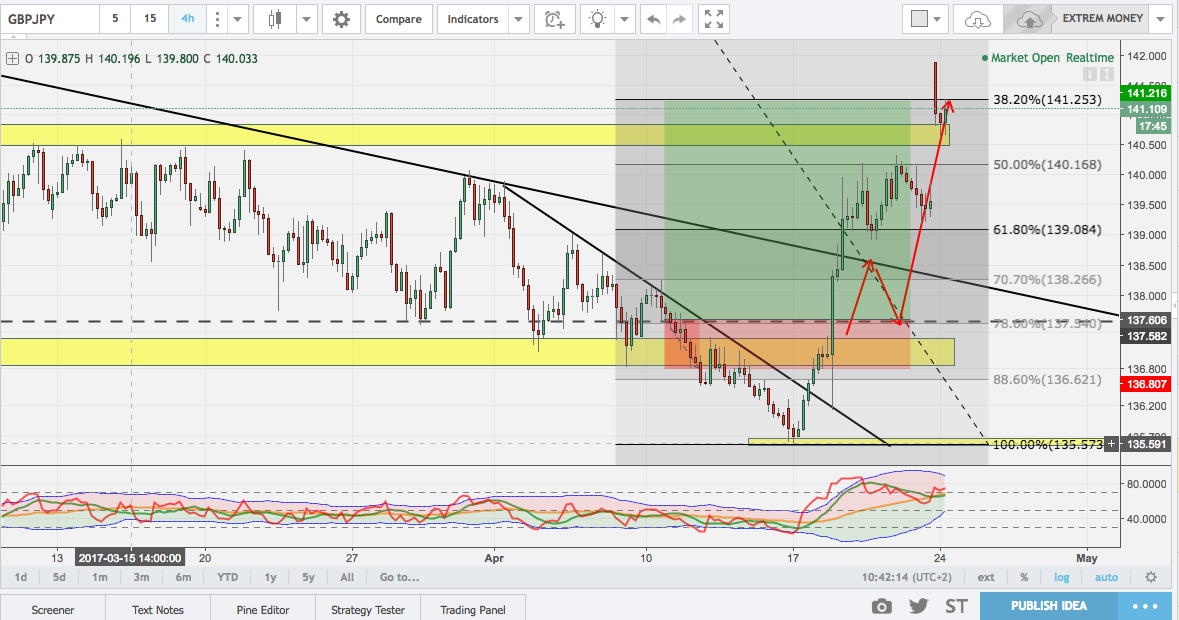Enter fullscreen mode
This screenshot has height=620, width=1179.
click(x=712, y=19)
